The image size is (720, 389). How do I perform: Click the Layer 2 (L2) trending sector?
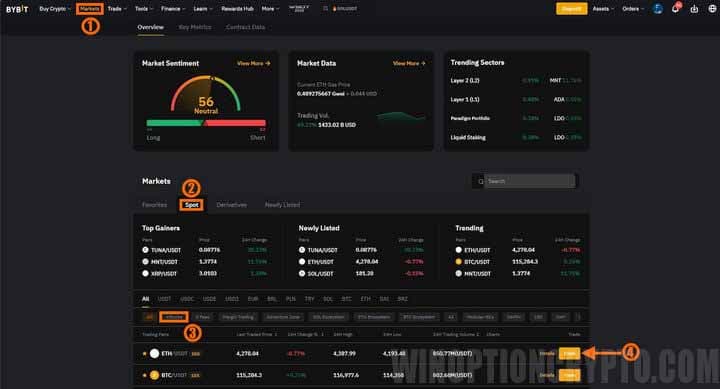(x=465, y=80)
